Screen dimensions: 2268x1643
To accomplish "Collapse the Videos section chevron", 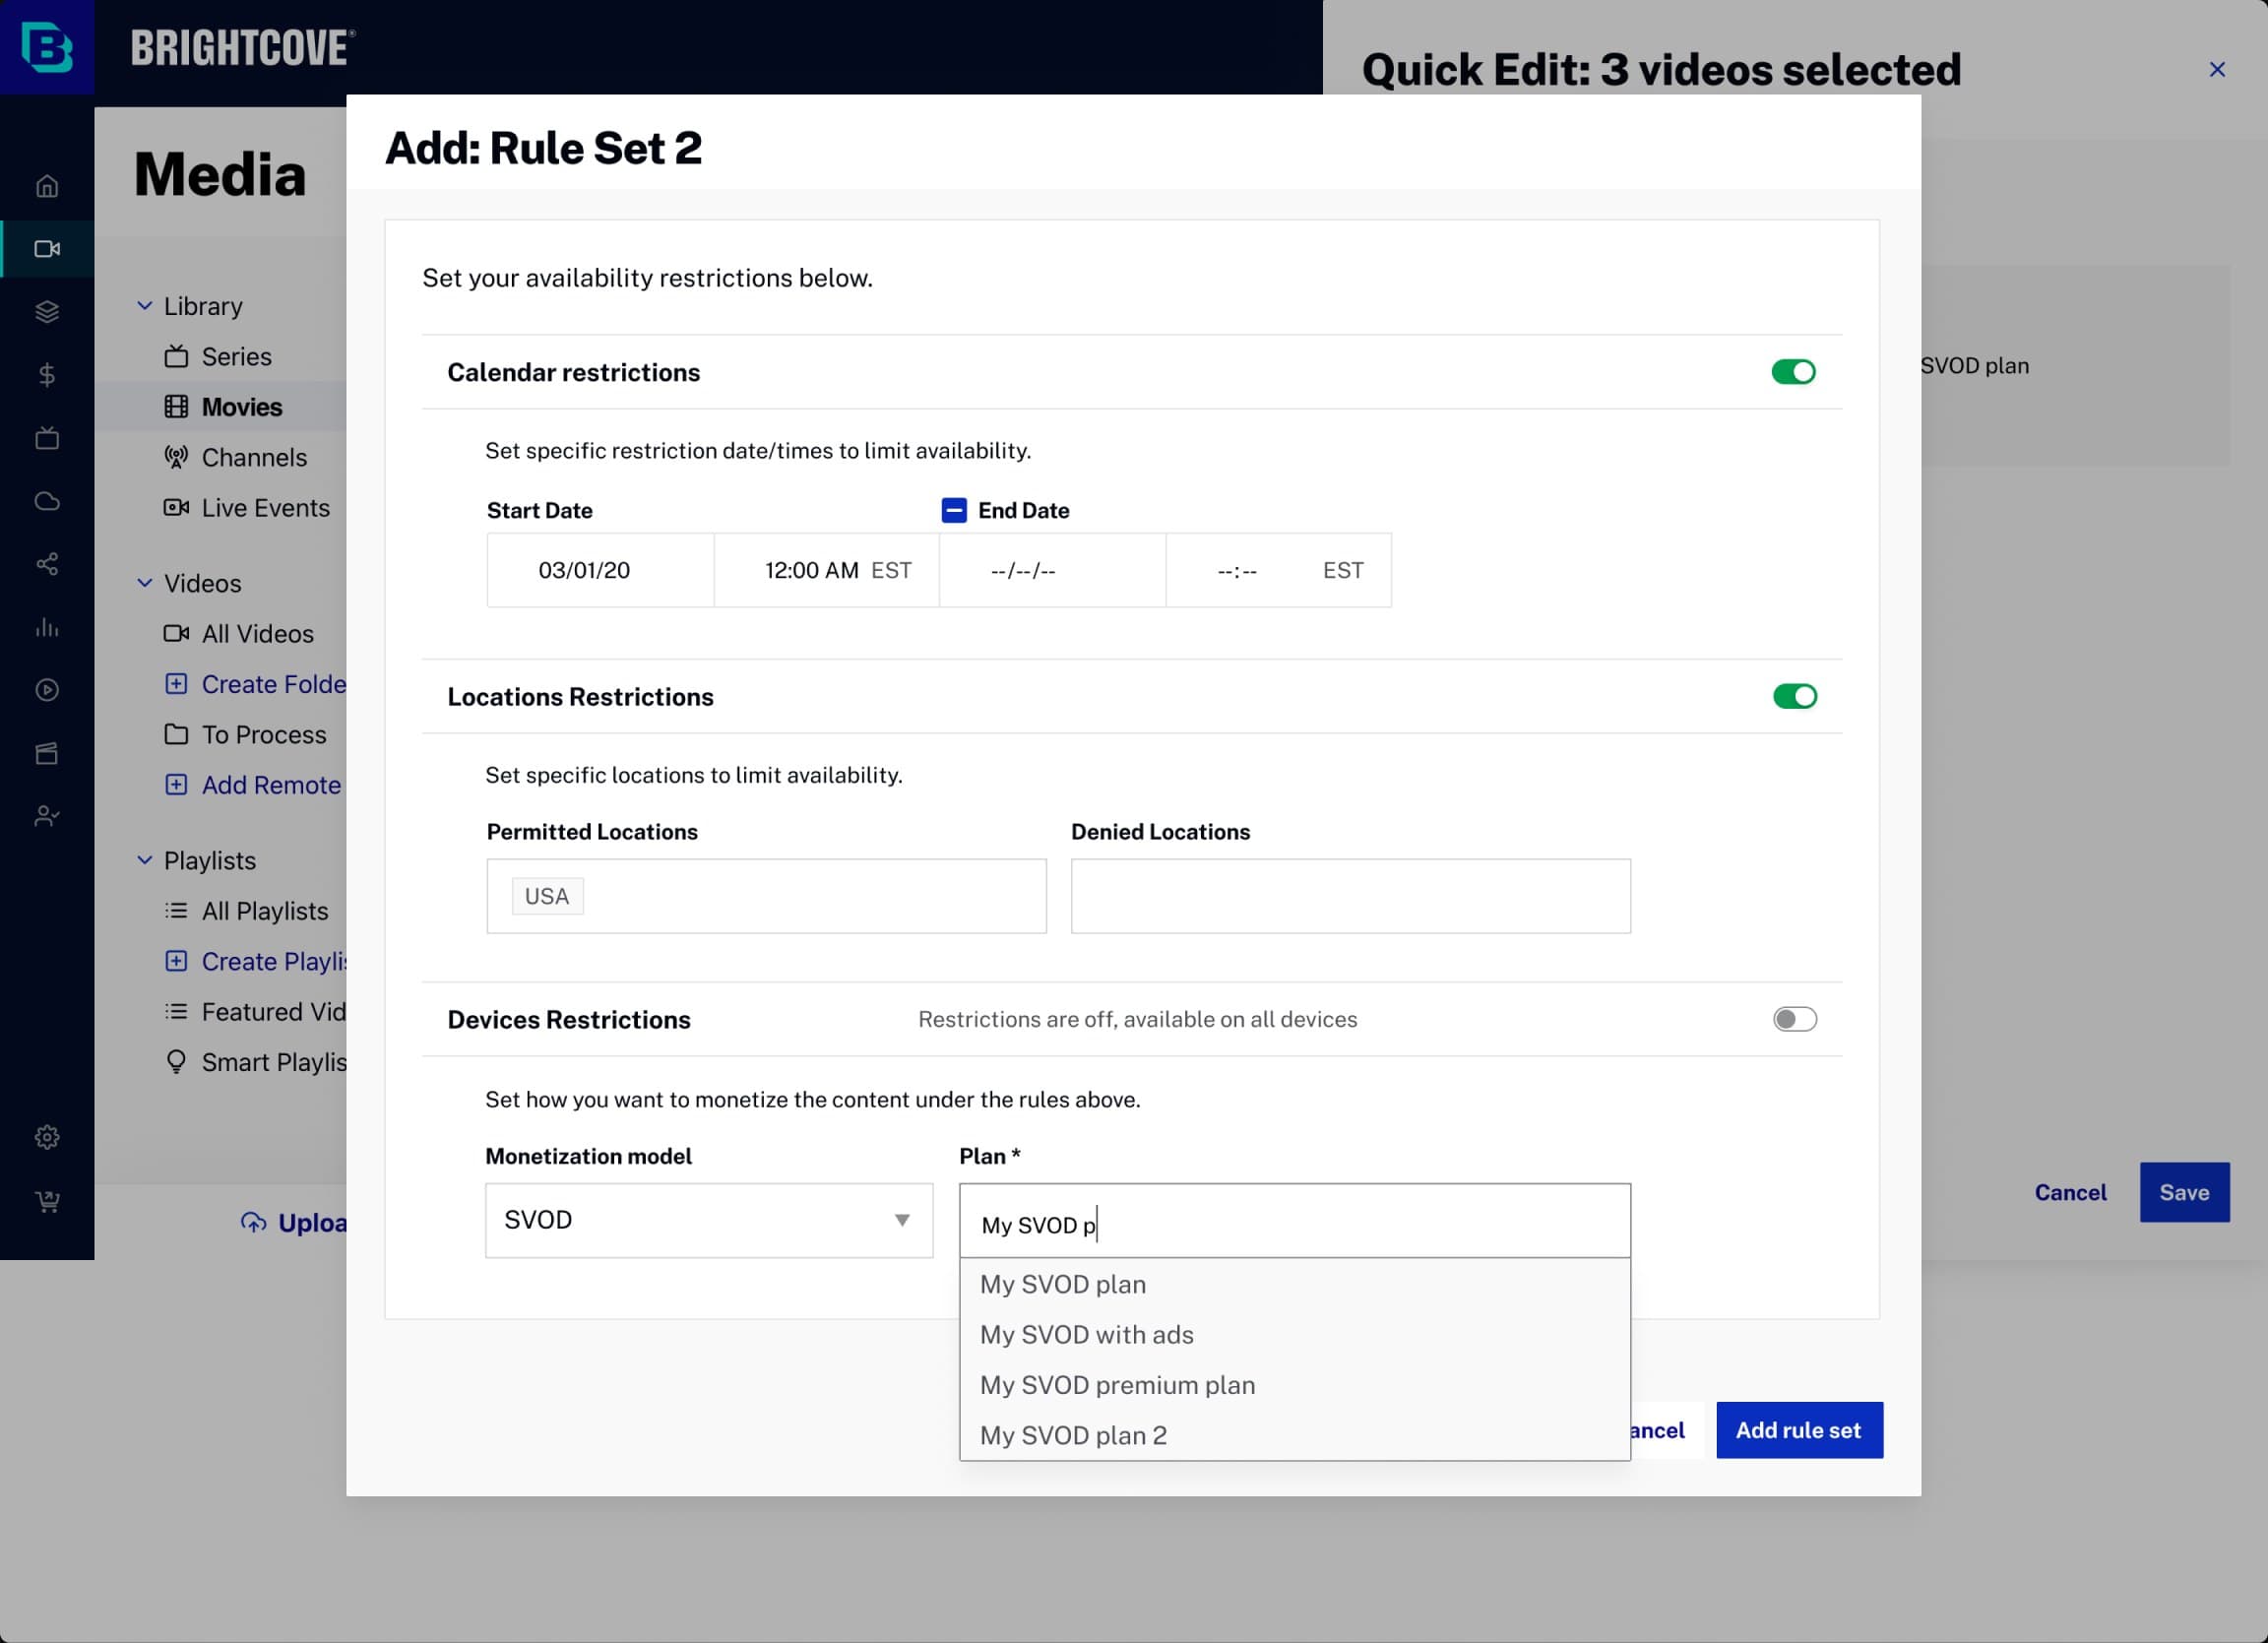I will tap(145, 583).
